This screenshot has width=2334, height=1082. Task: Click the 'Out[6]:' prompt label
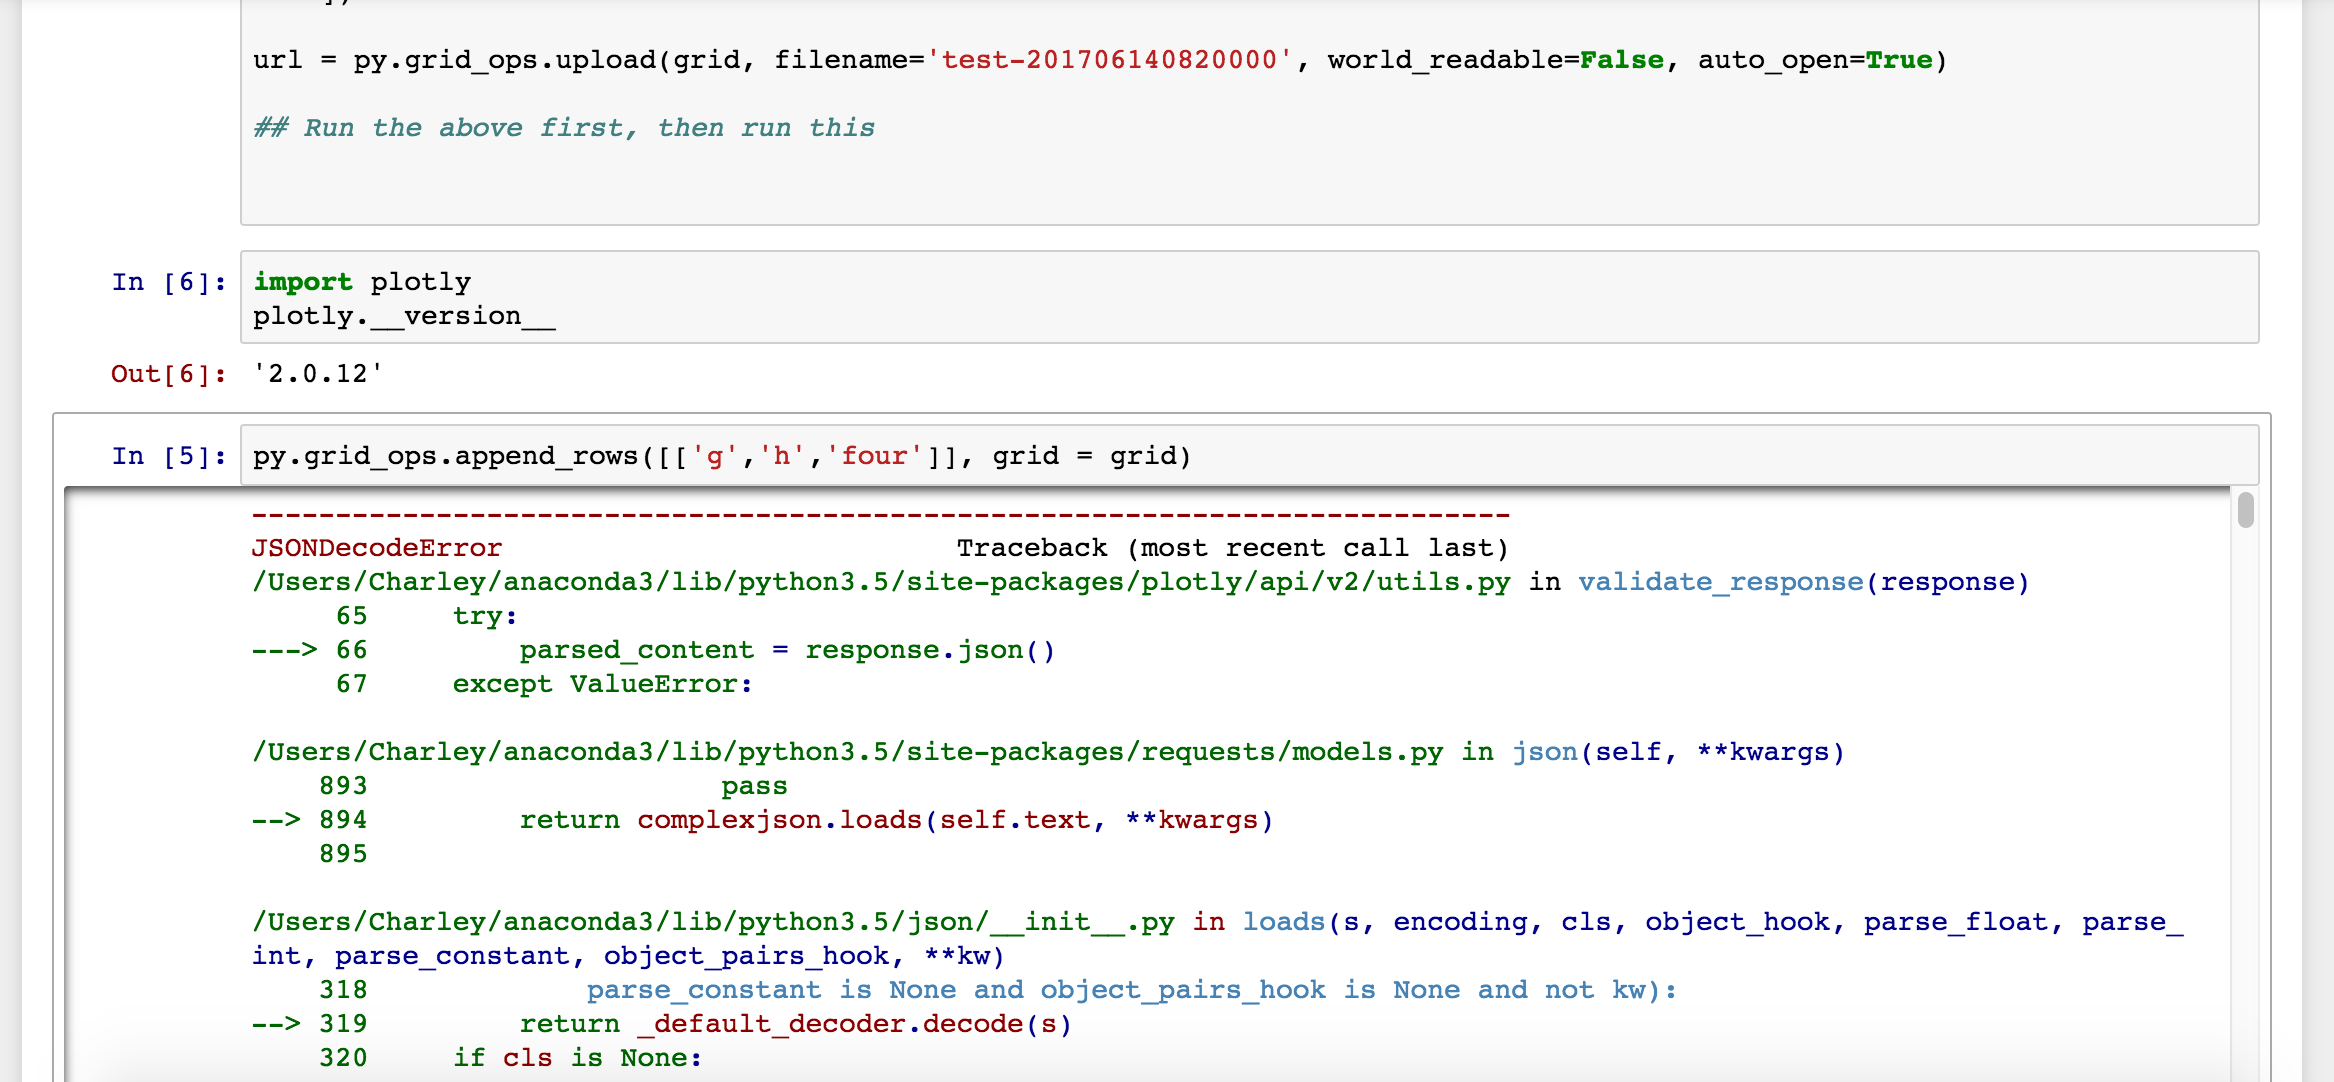[x=169, y=374]
